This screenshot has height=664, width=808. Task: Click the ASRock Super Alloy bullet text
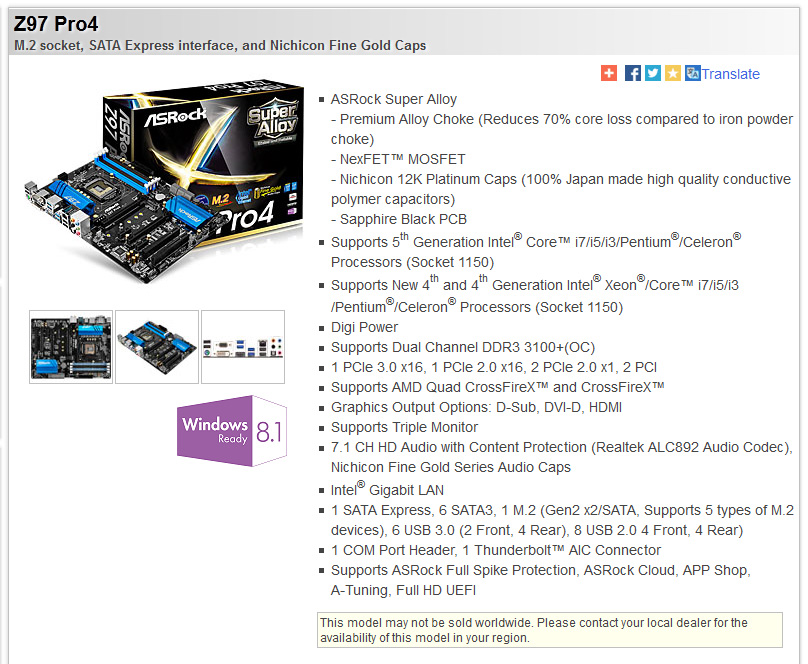click(x=394, y=99)
